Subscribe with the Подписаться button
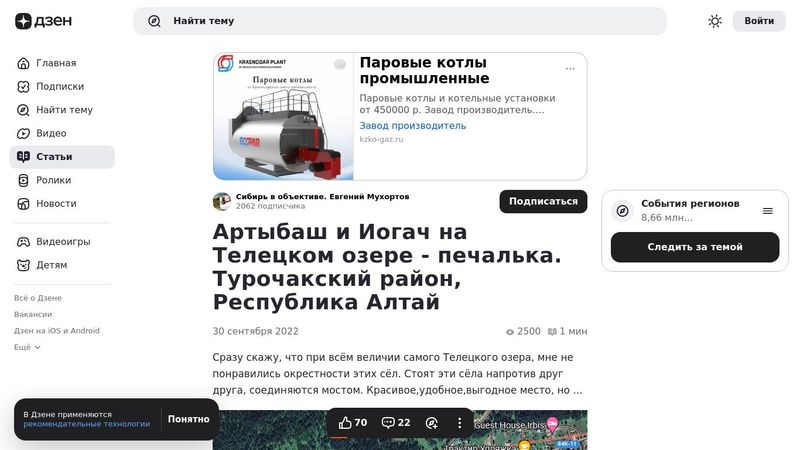The image size is (800, 450). tap(543, 202)
